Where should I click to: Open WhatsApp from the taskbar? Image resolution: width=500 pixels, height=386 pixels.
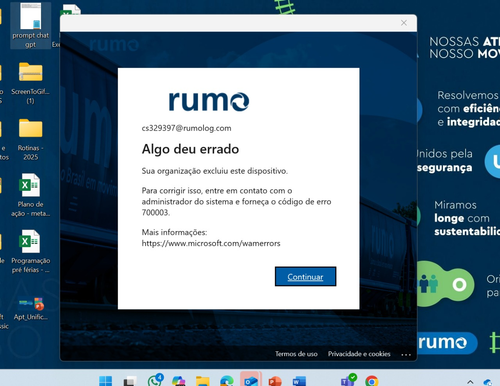point(155,380)
